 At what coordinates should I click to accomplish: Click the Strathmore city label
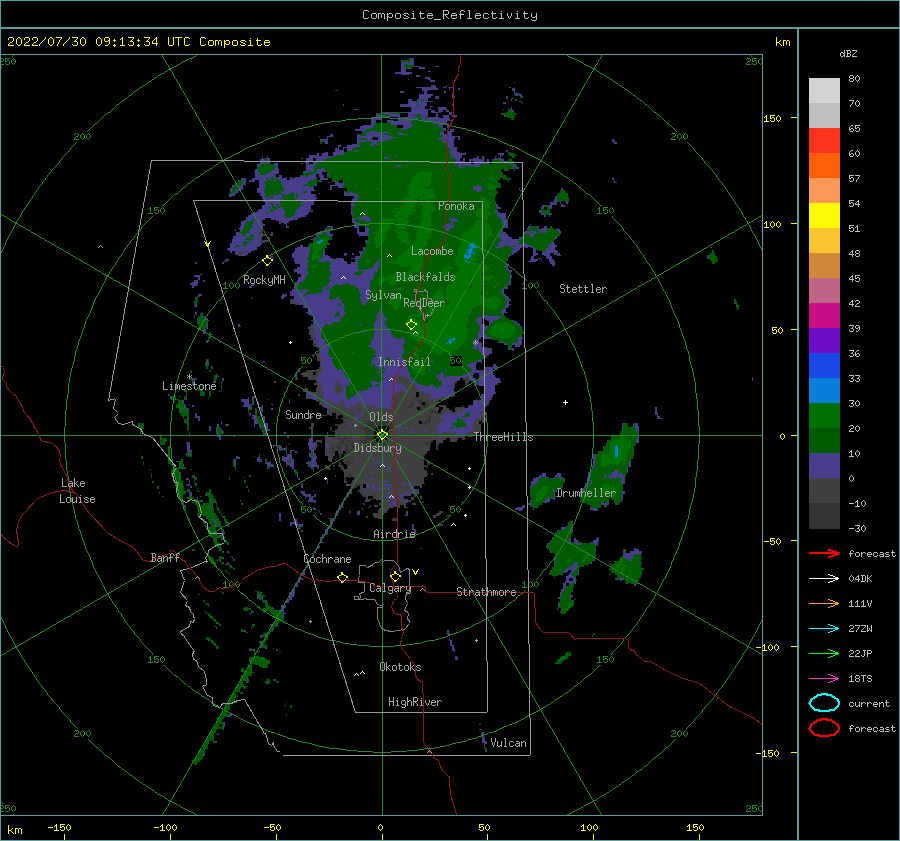click(486, 592)
